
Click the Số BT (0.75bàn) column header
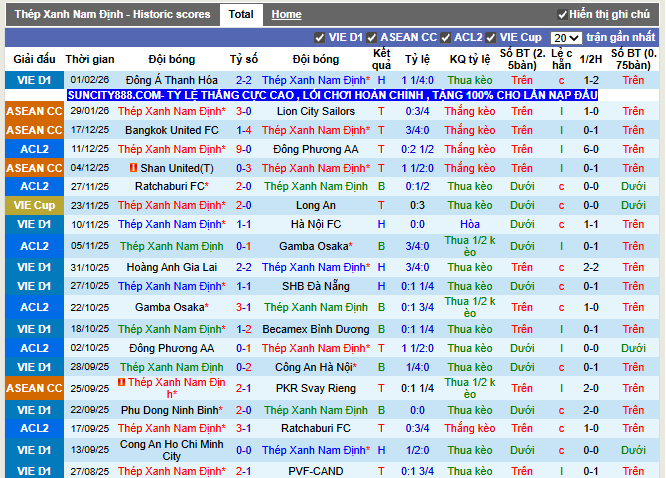633,59
